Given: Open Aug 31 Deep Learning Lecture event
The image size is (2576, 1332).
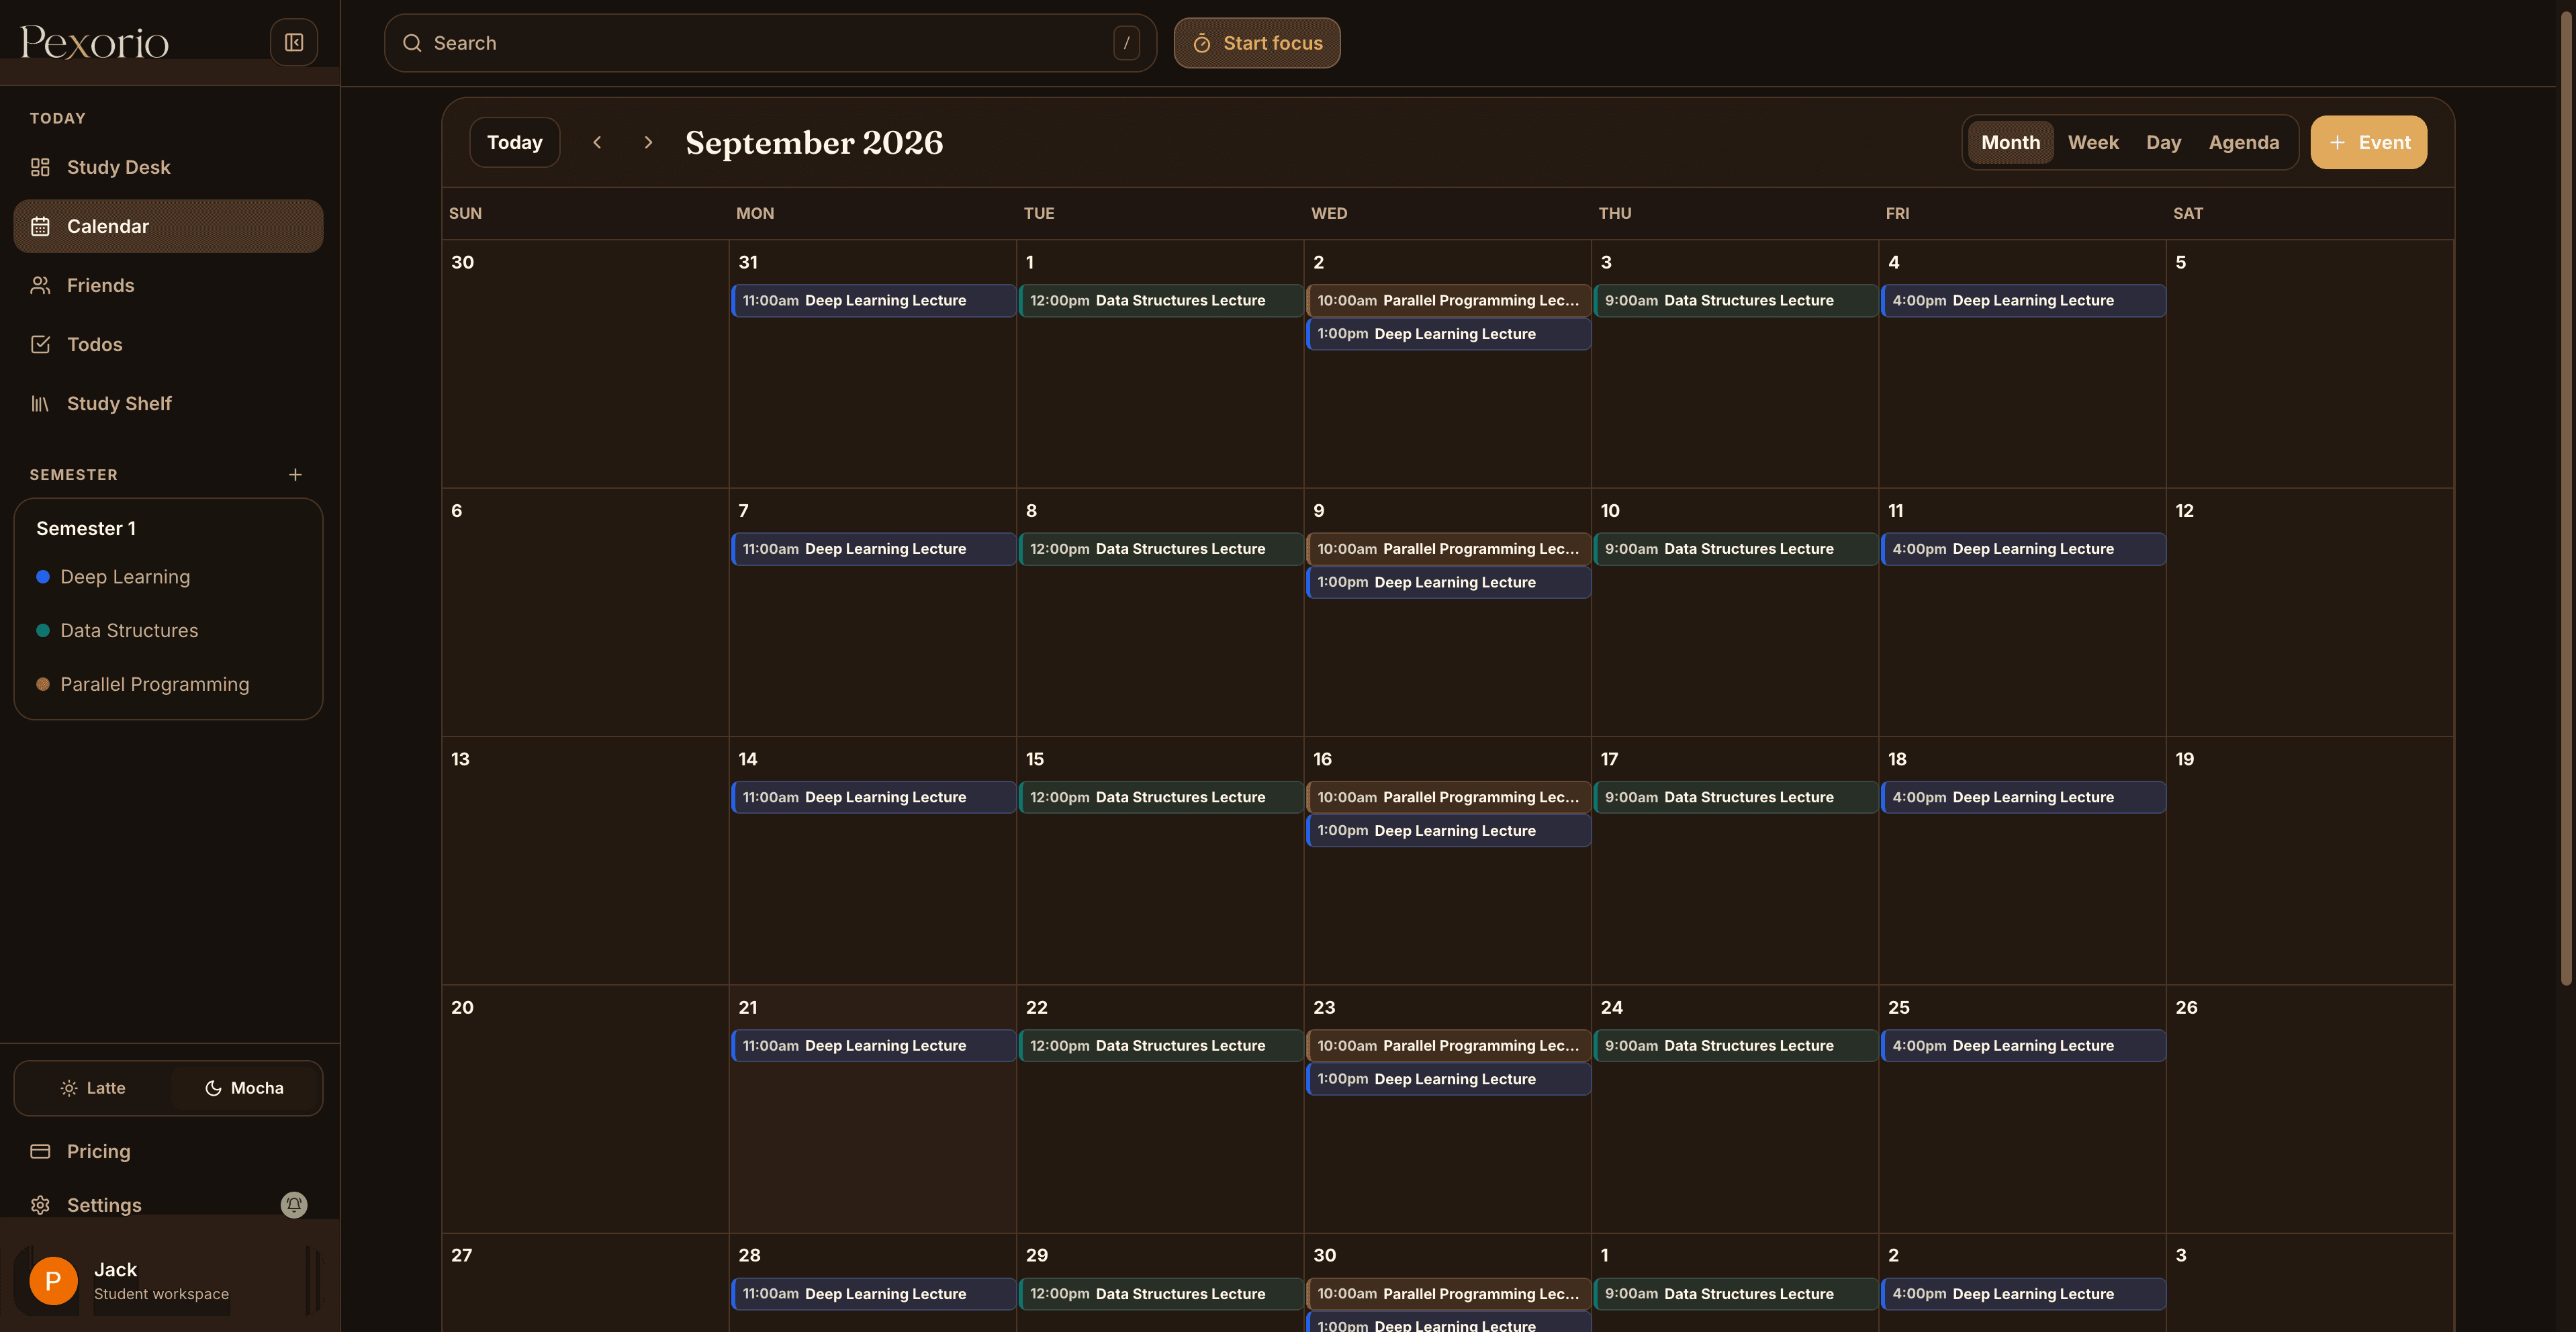Looking at the screenshot, I should (873, 300).
